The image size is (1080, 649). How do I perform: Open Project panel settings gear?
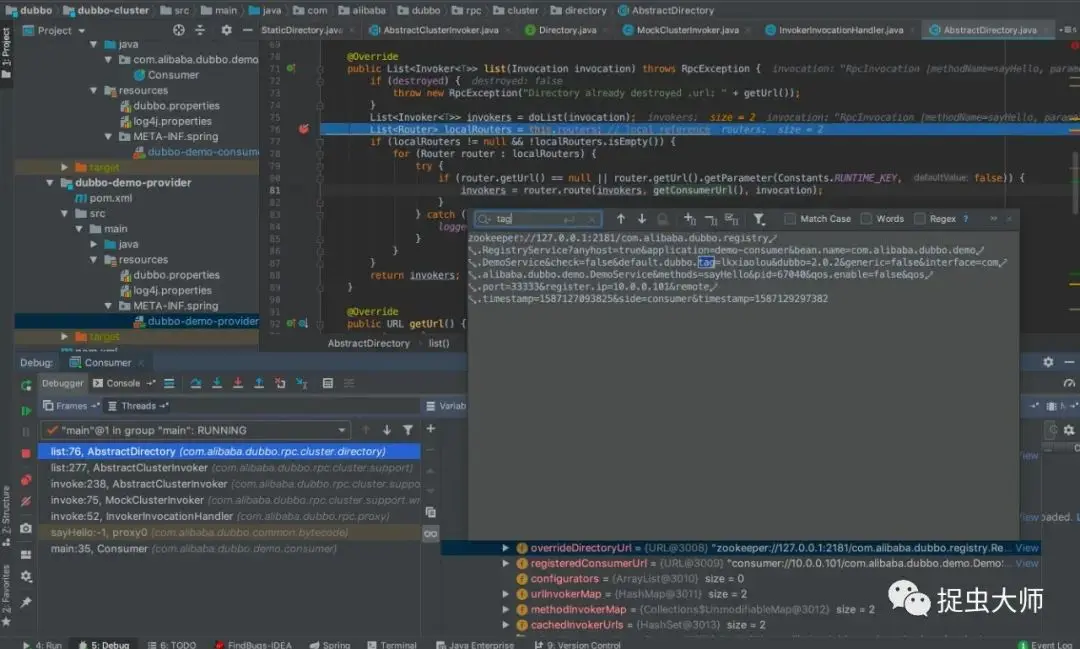pos(227,30)
